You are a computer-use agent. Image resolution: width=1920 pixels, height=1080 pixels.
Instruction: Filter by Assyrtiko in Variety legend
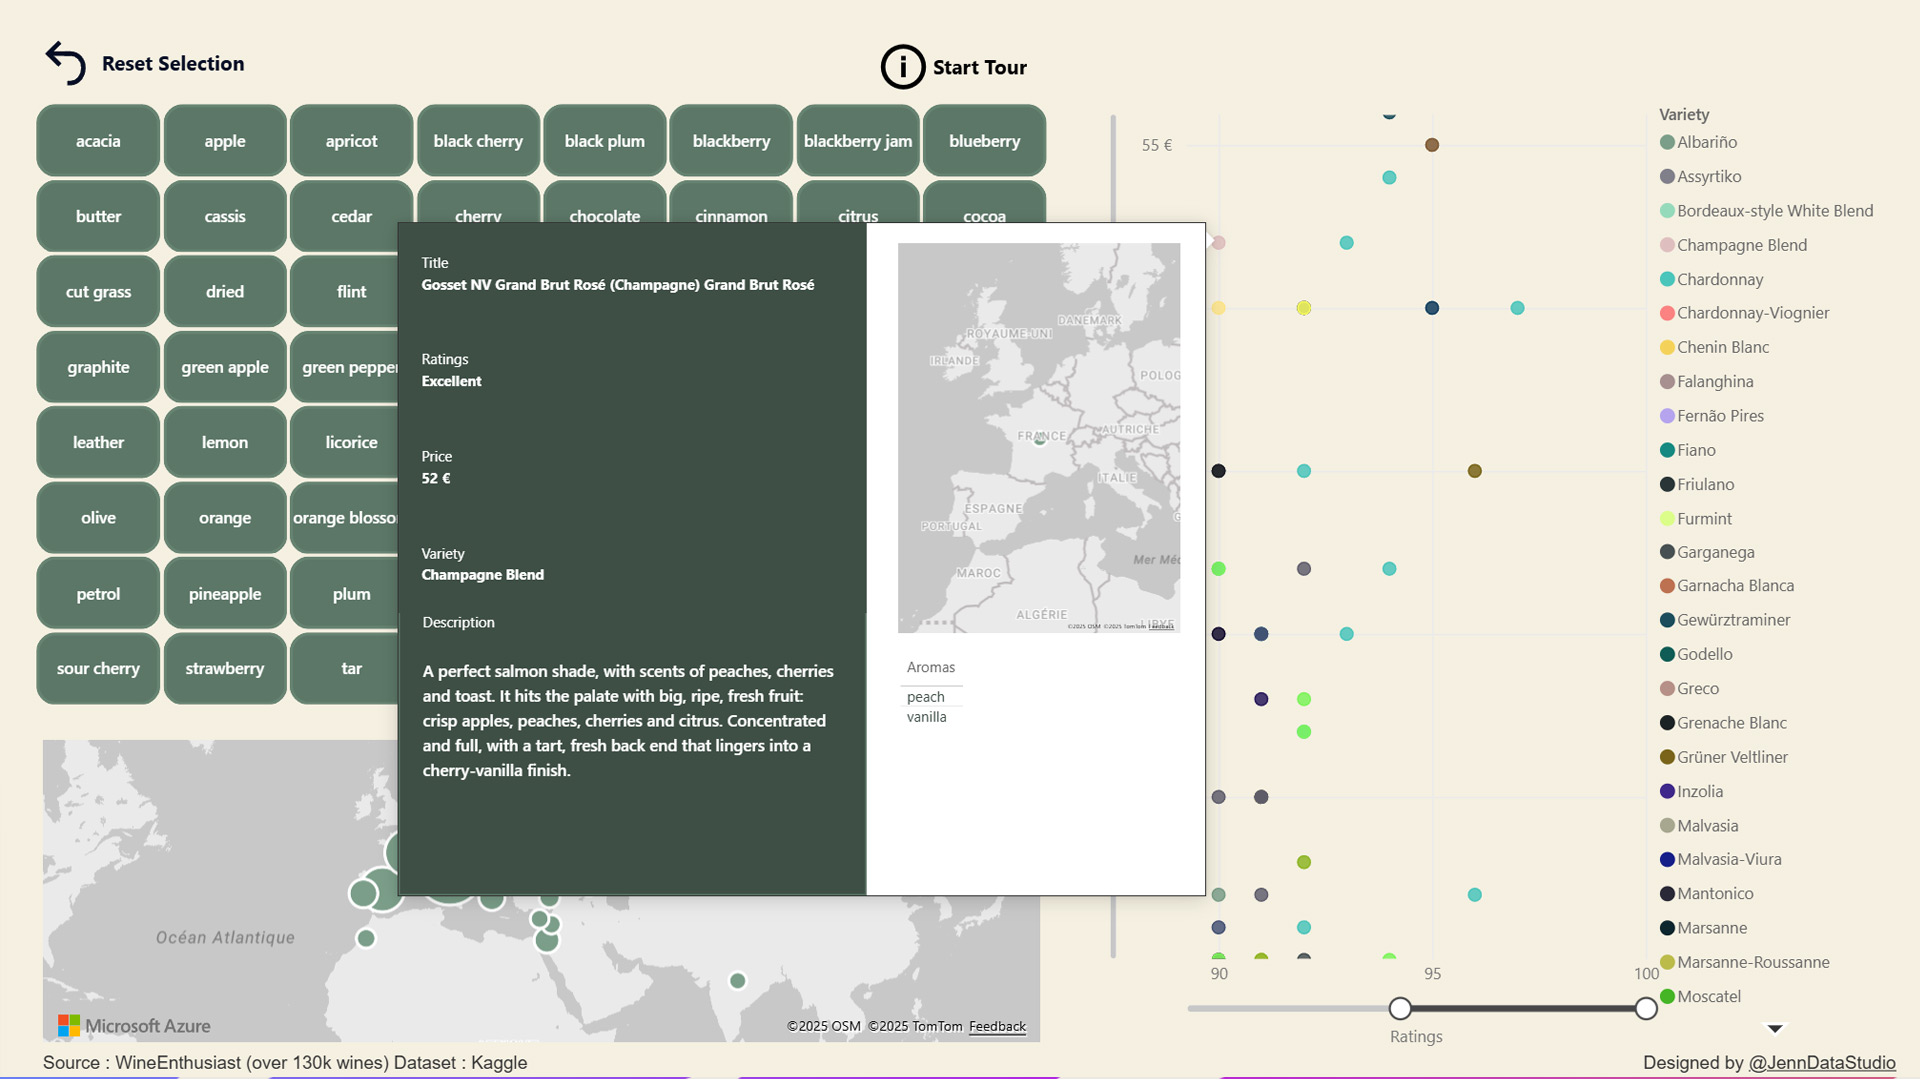pyautogui.click(x=1700, y=177)
